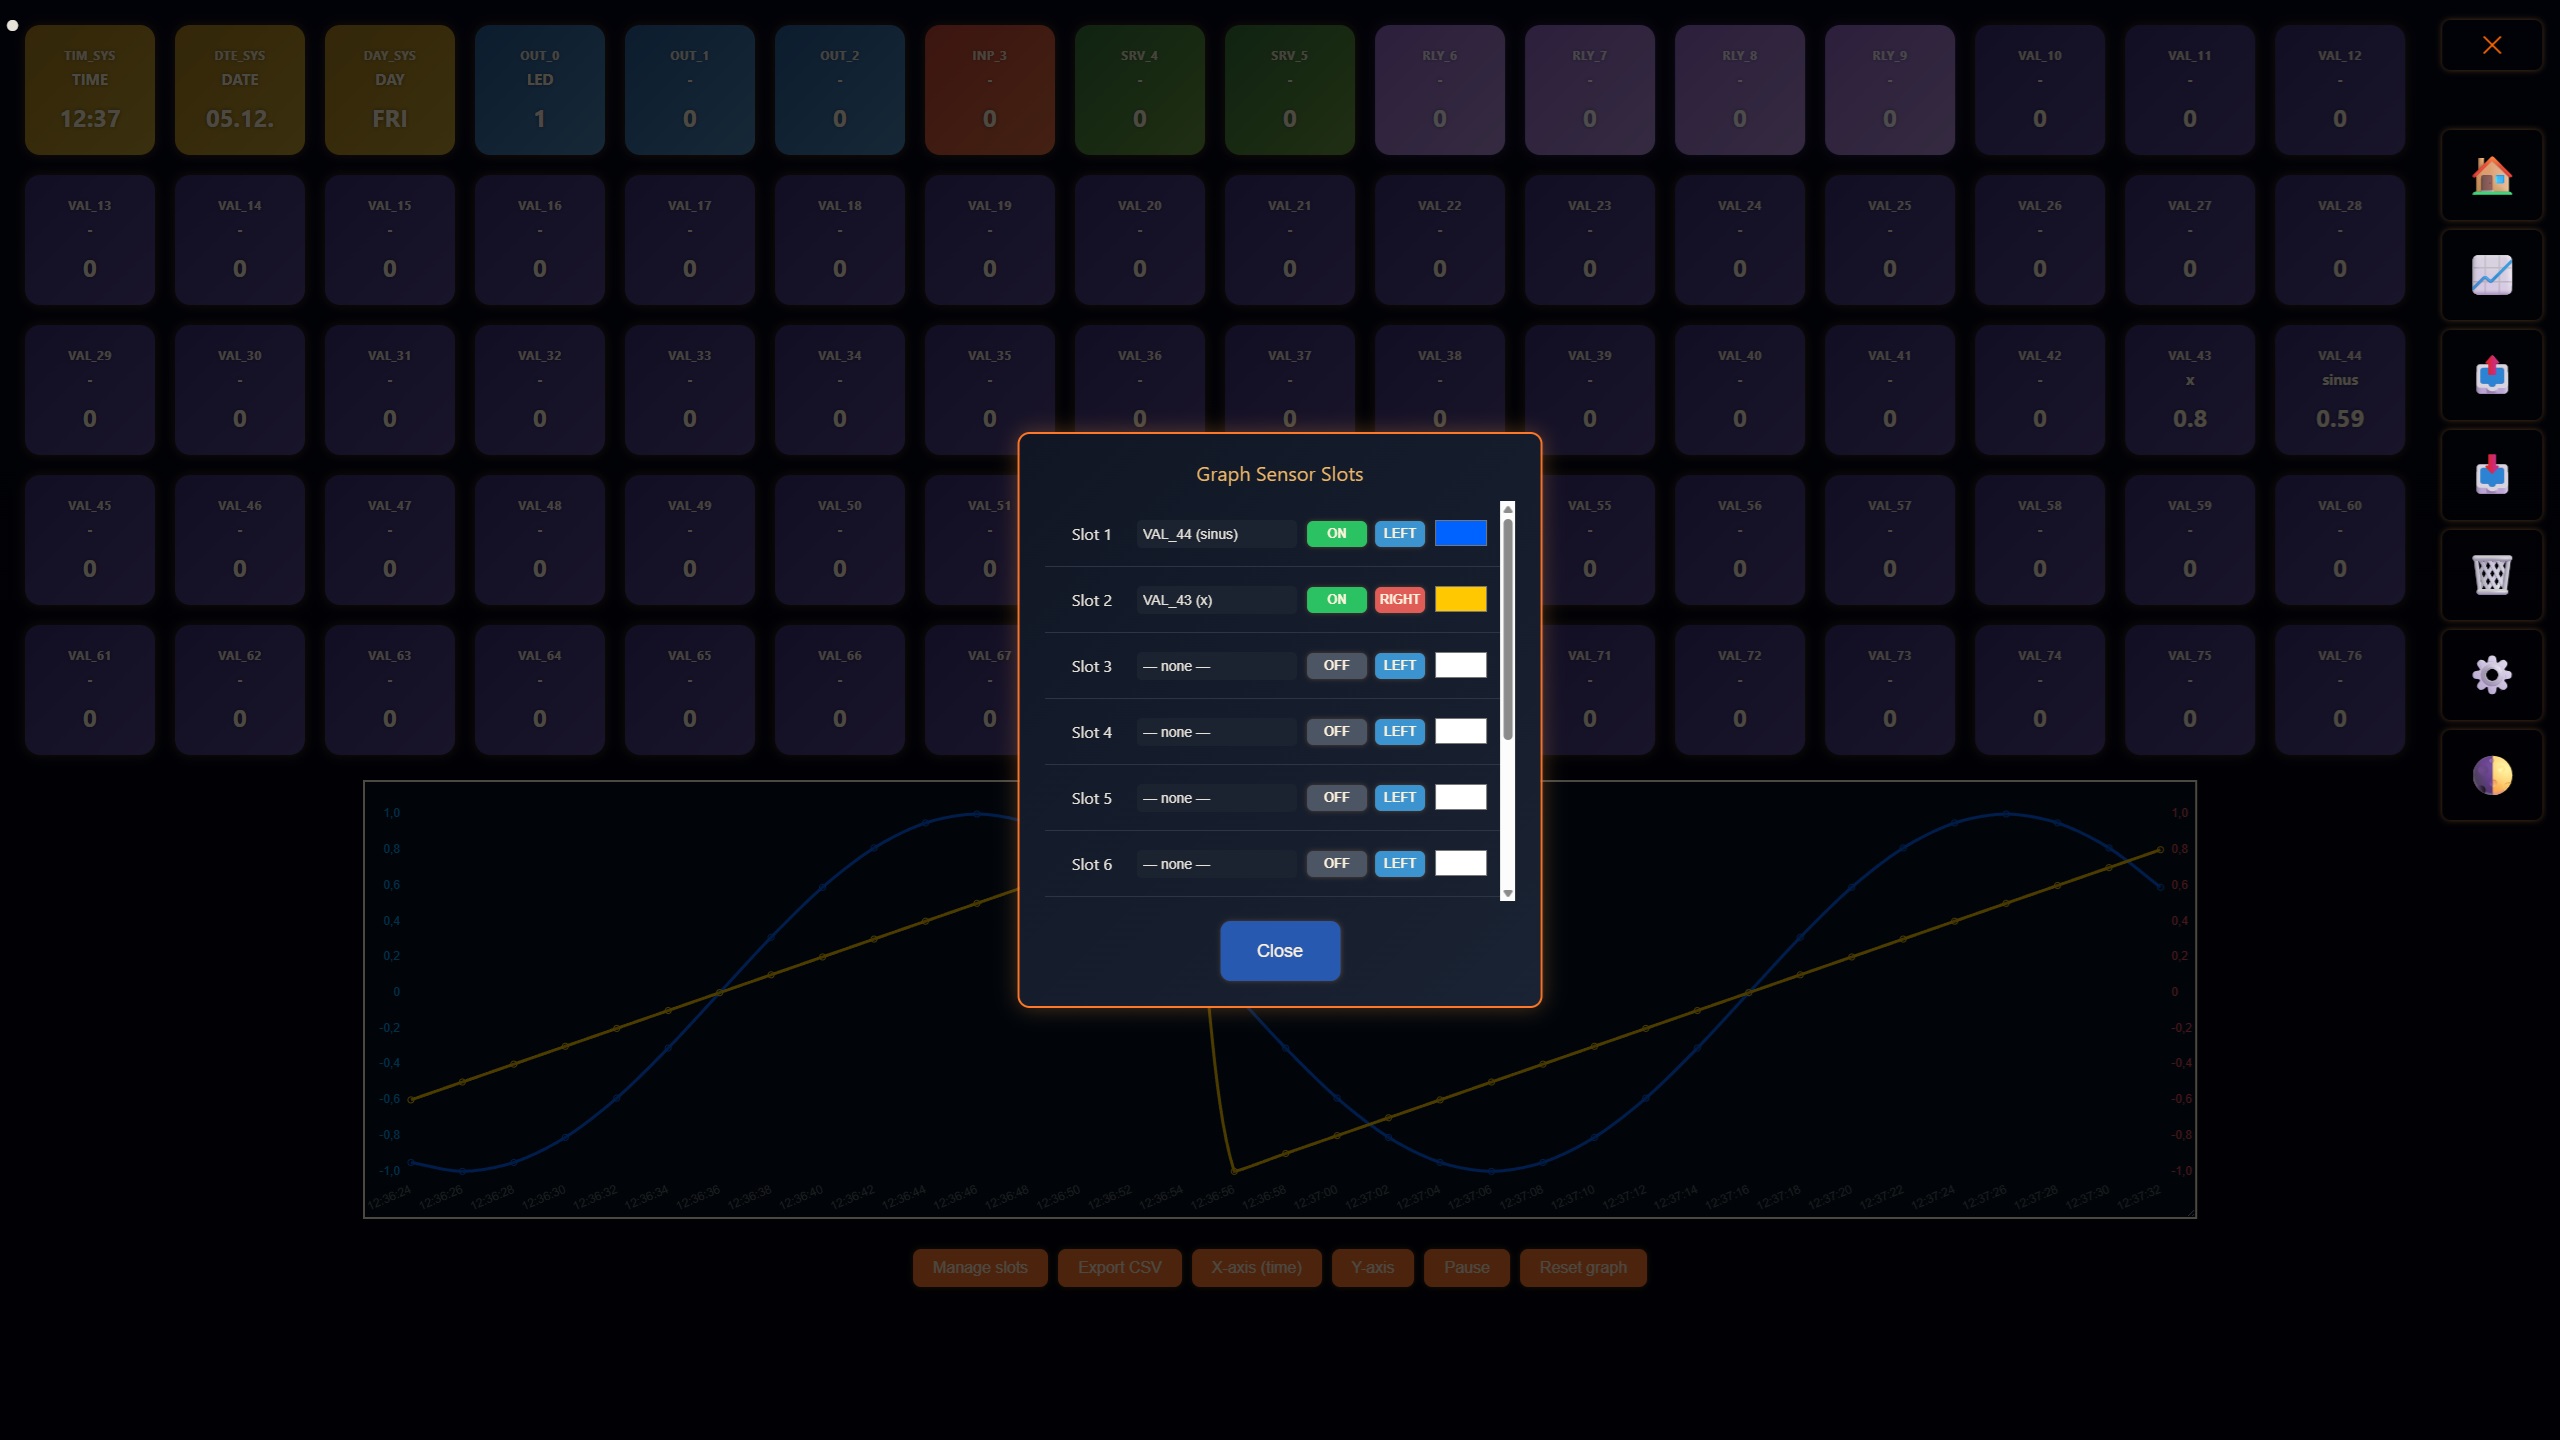Click the download tray icon below the upload icon

(2491, 476)
